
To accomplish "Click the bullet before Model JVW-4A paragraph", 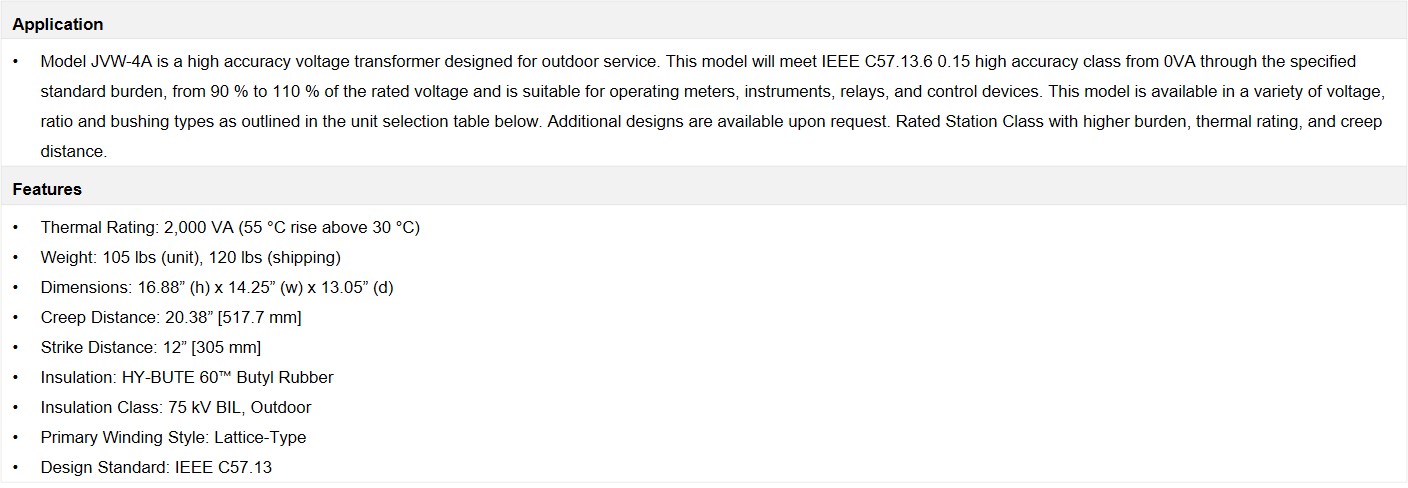I will pos(16,61).
